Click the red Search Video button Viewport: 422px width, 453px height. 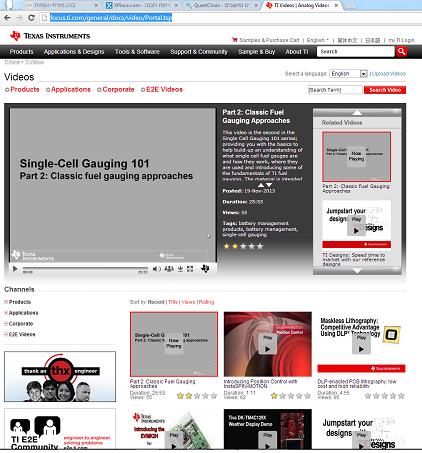385,90
